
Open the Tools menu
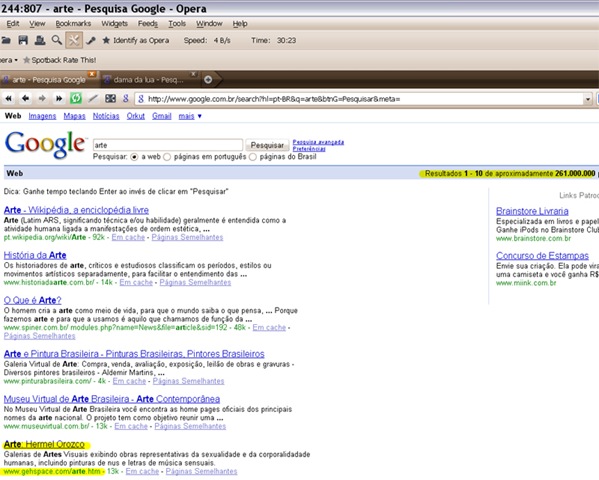177,24
